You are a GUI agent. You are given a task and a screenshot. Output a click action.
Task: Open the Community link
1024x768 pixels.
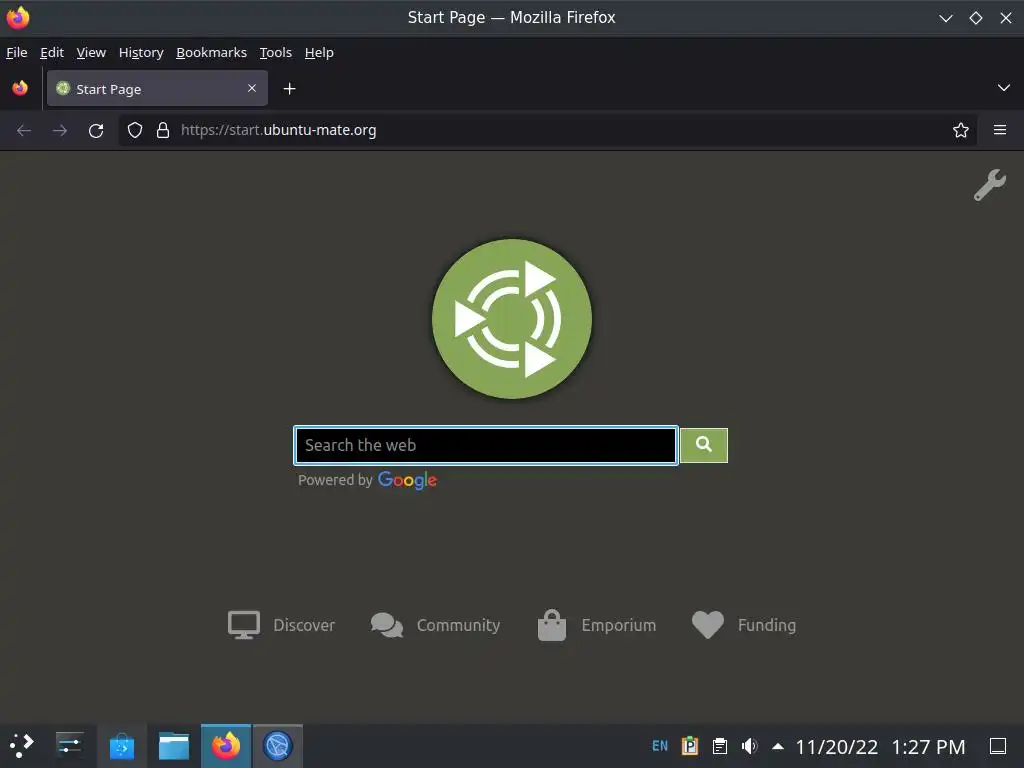[435, 625]
